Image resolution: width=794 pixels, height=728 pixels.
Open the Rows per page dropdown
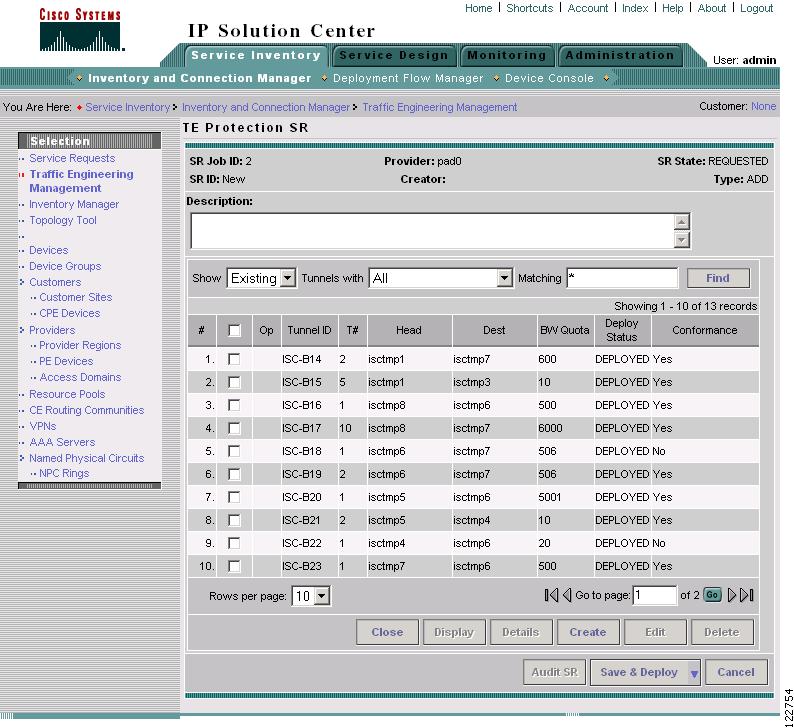coord(311,596)
